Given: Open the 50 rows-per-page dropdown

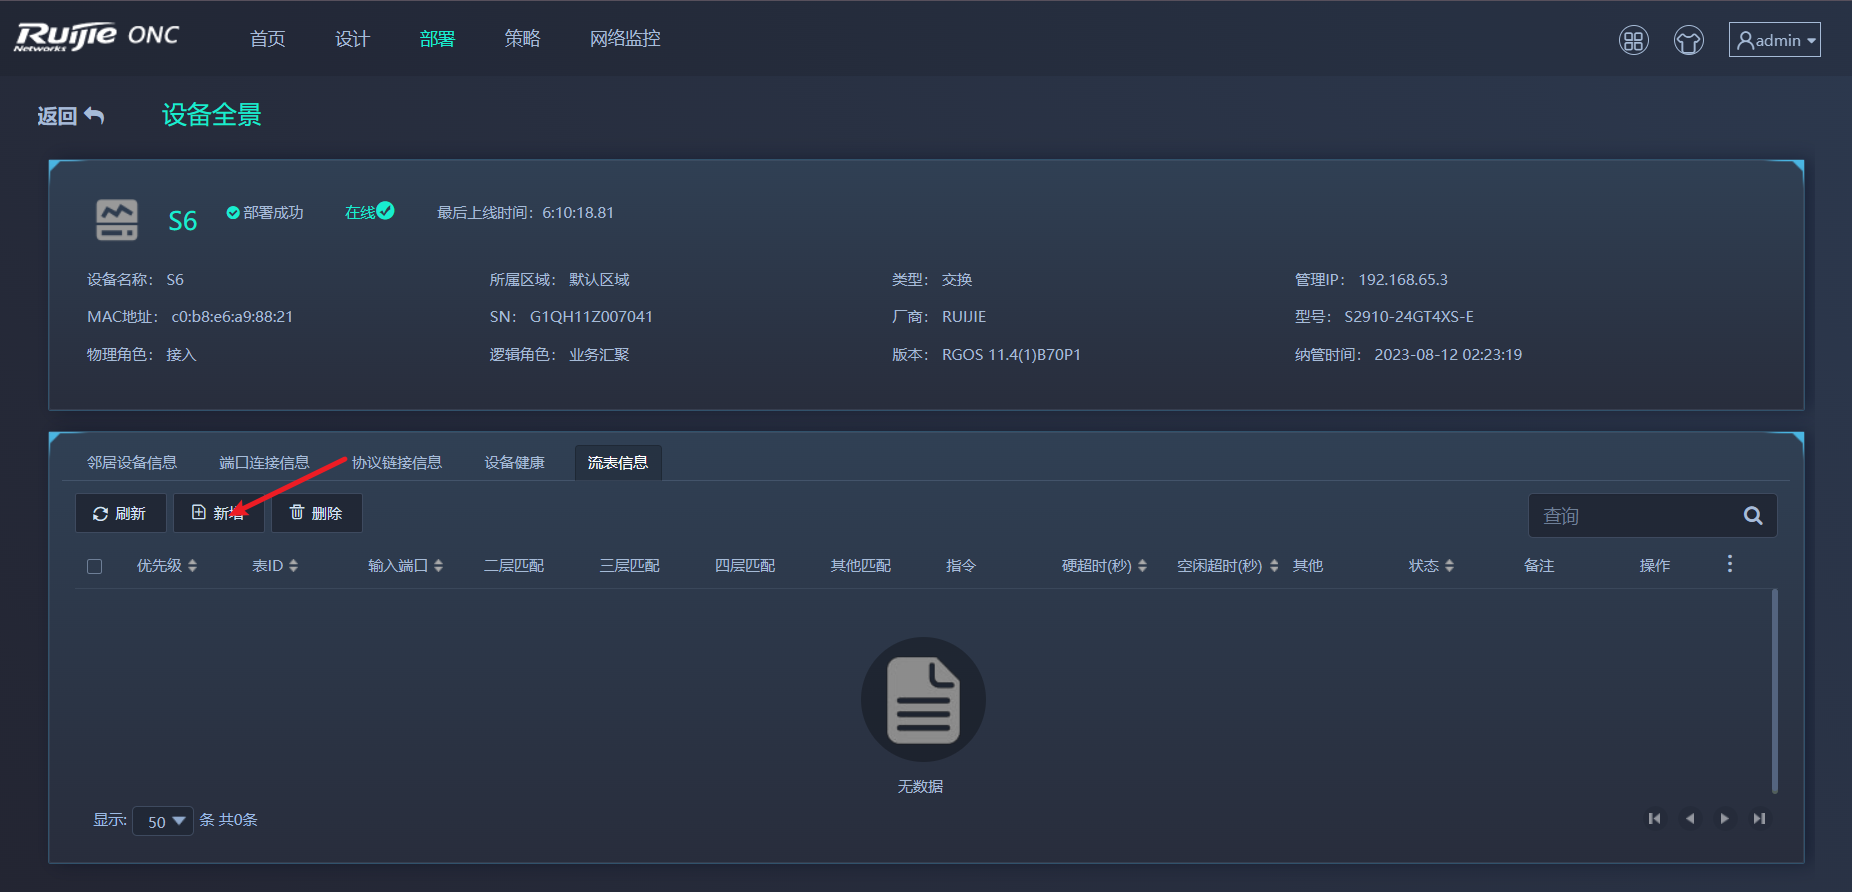Looking at the screenshot, I should click(163, 822).
